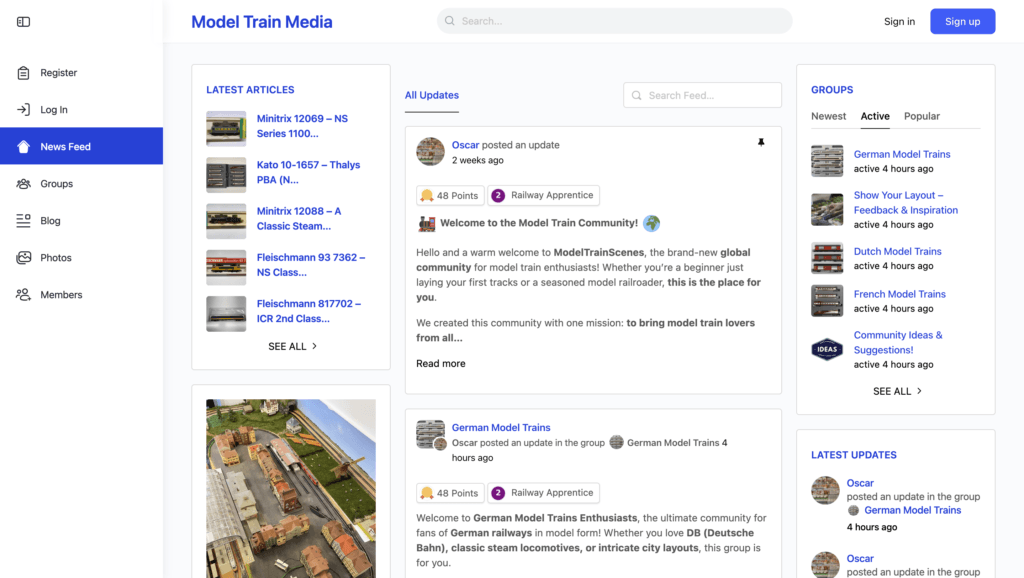Open the Photos gallery icon
This screenshot has height=578, width=1024.
24,258
